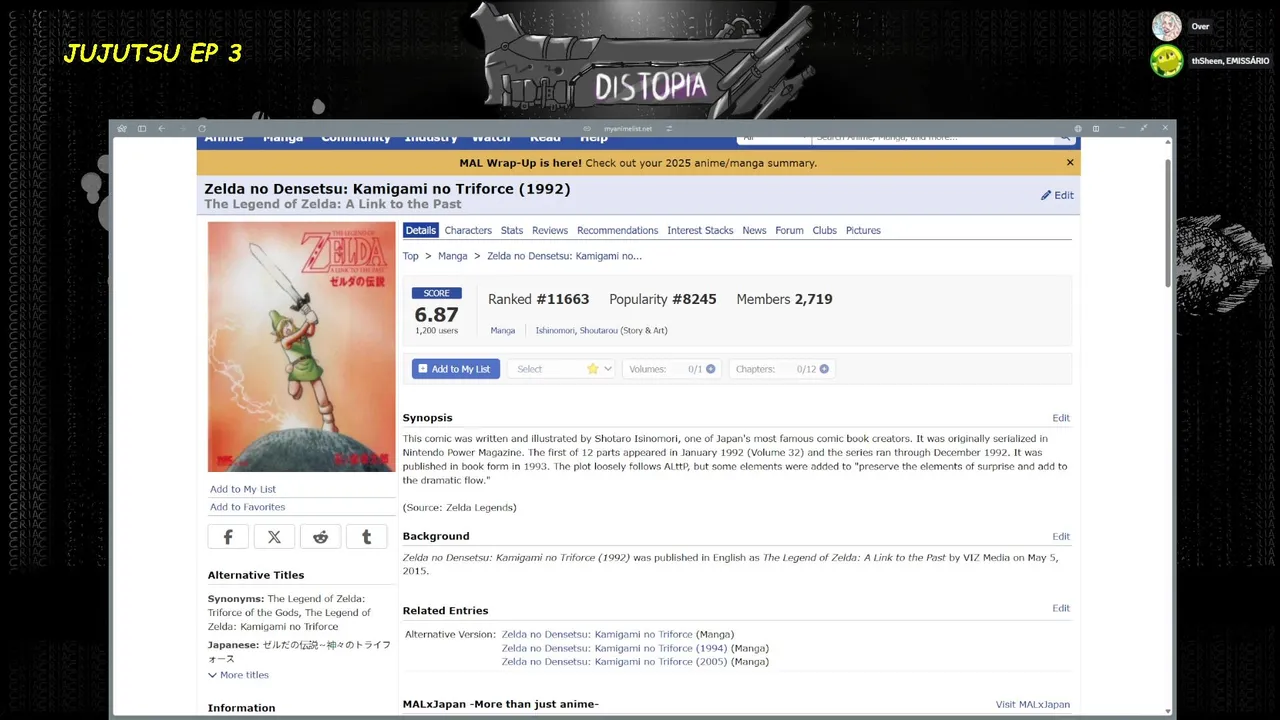Open Kamigami no Triforce (1994) entry
The width and height of the screenshot is (1280, 720).
point(614,648)
